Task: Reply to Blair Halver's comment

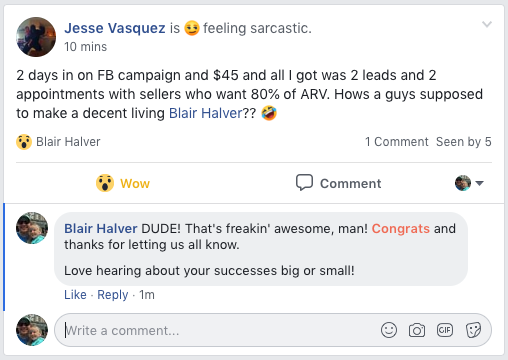Action: [113, 295]
